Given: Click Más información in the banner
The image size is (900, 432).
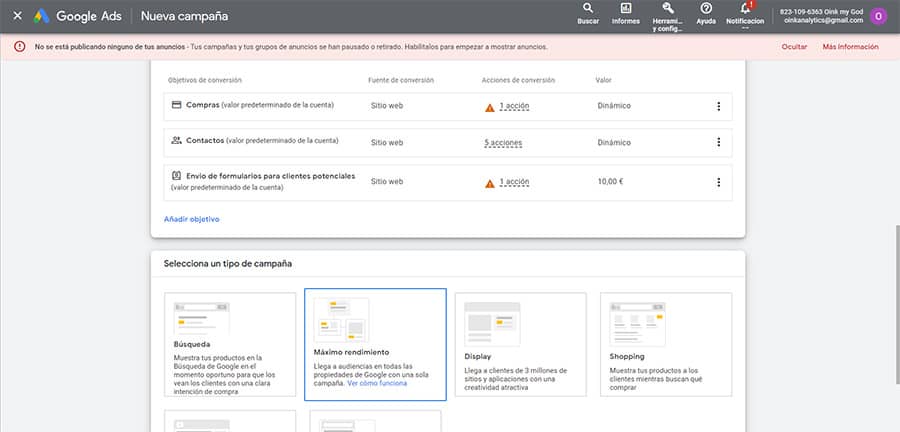Looking at the screenshot, I should 850,47.
